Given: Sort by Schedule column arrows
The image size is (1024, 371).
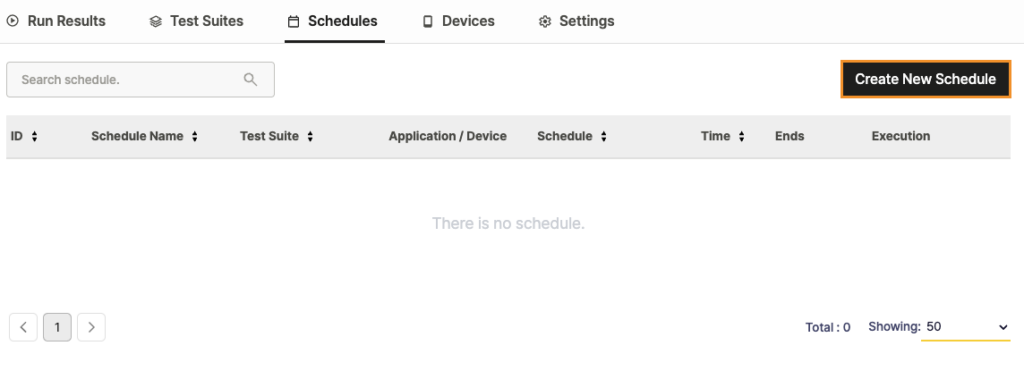Looking at the screenshot, I should [603, 137].
